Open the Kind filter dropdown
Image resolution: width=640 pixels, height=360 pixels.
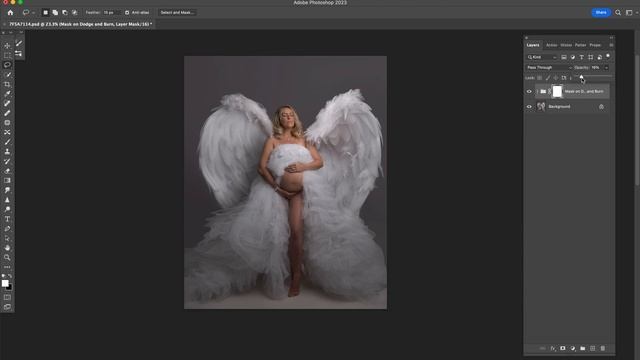542,57
